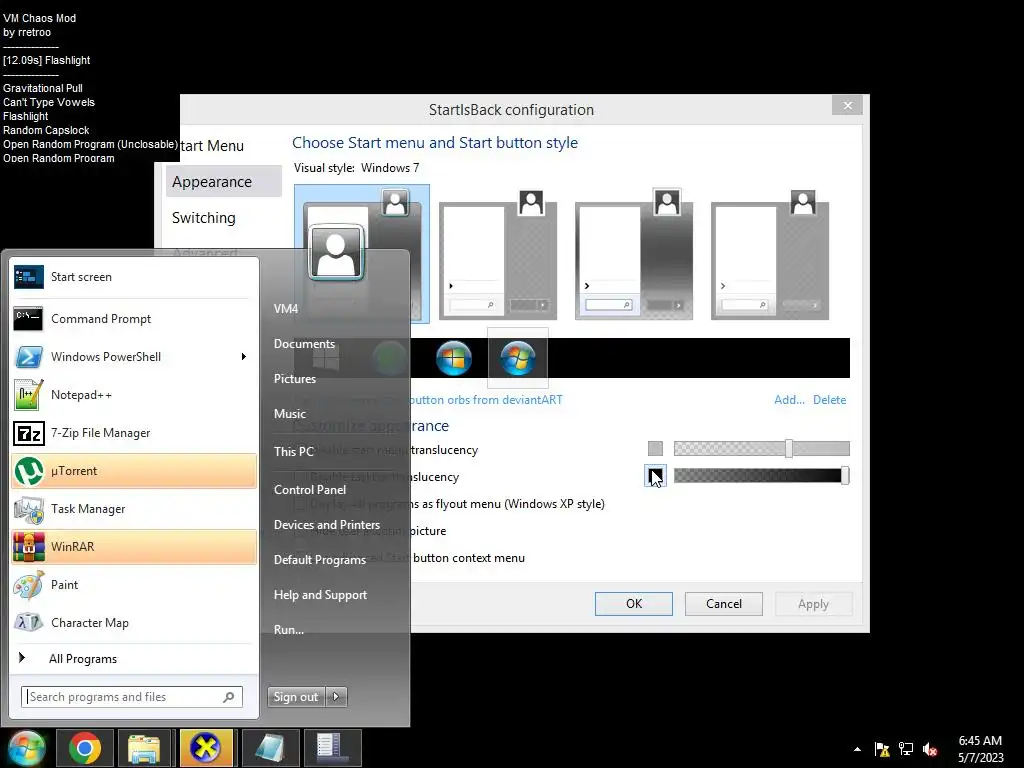Open the server list taskbar icon
The width and height of the screenshot is (1024, 768).
pyautogui.click(x=332, y=748)
